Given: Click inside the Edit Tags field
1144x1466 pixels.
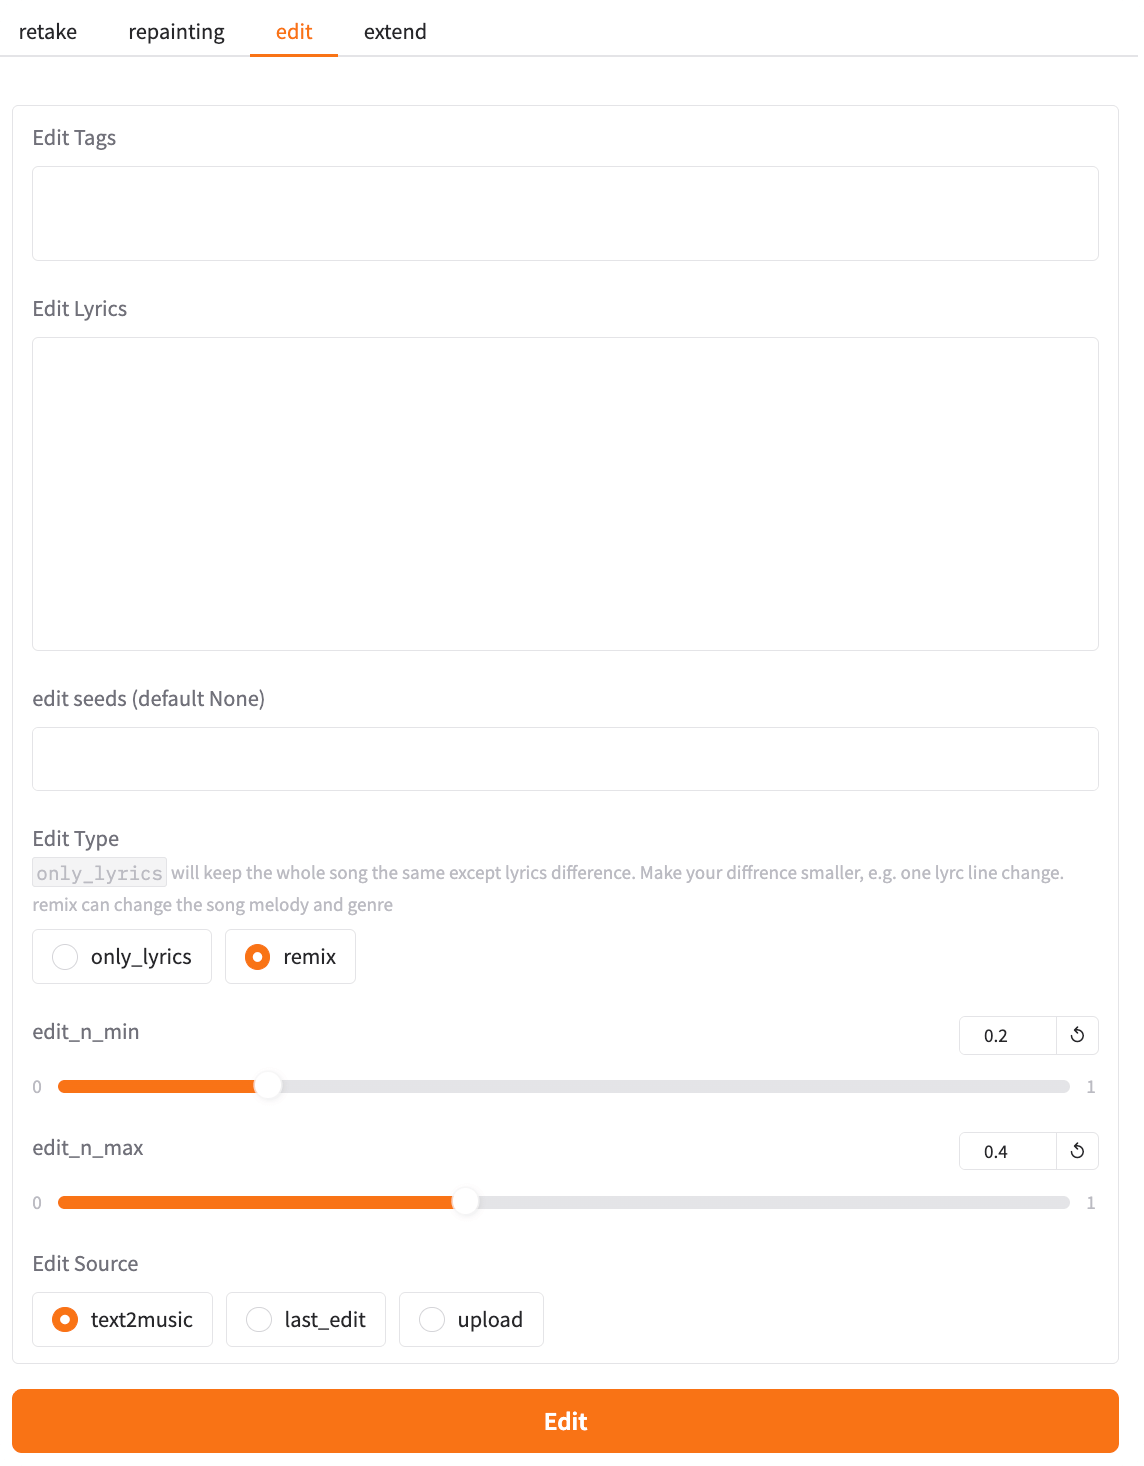Looking at the screenshot, I should (x=565, y=213).
